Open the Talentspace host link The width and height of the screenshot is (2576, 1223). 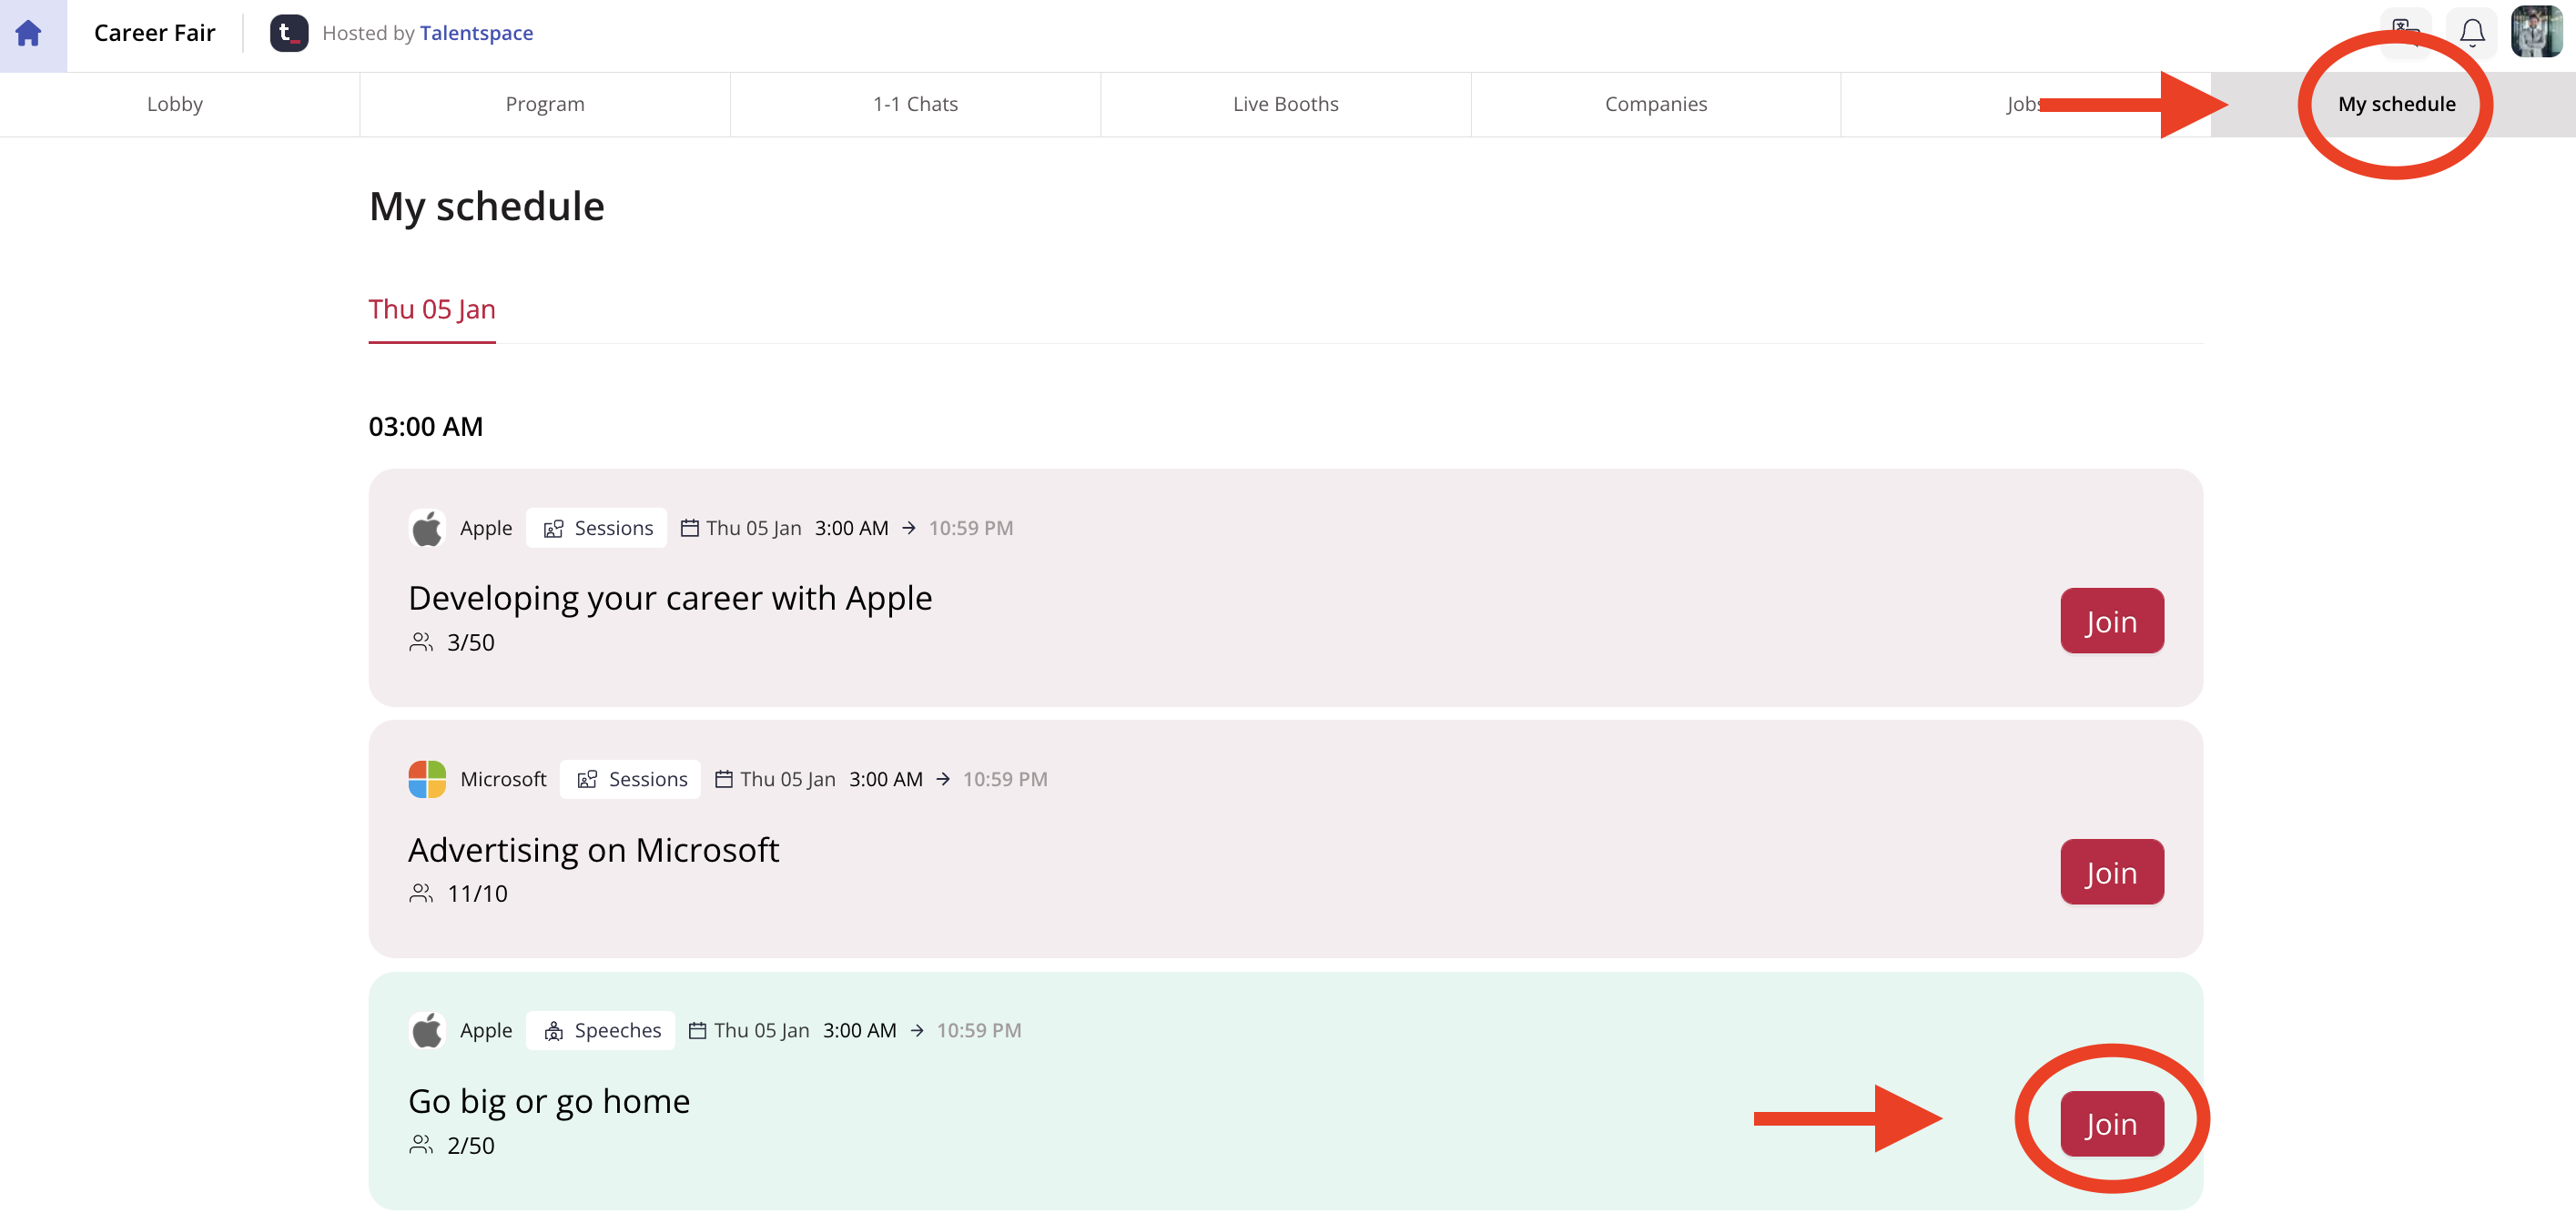476,33
